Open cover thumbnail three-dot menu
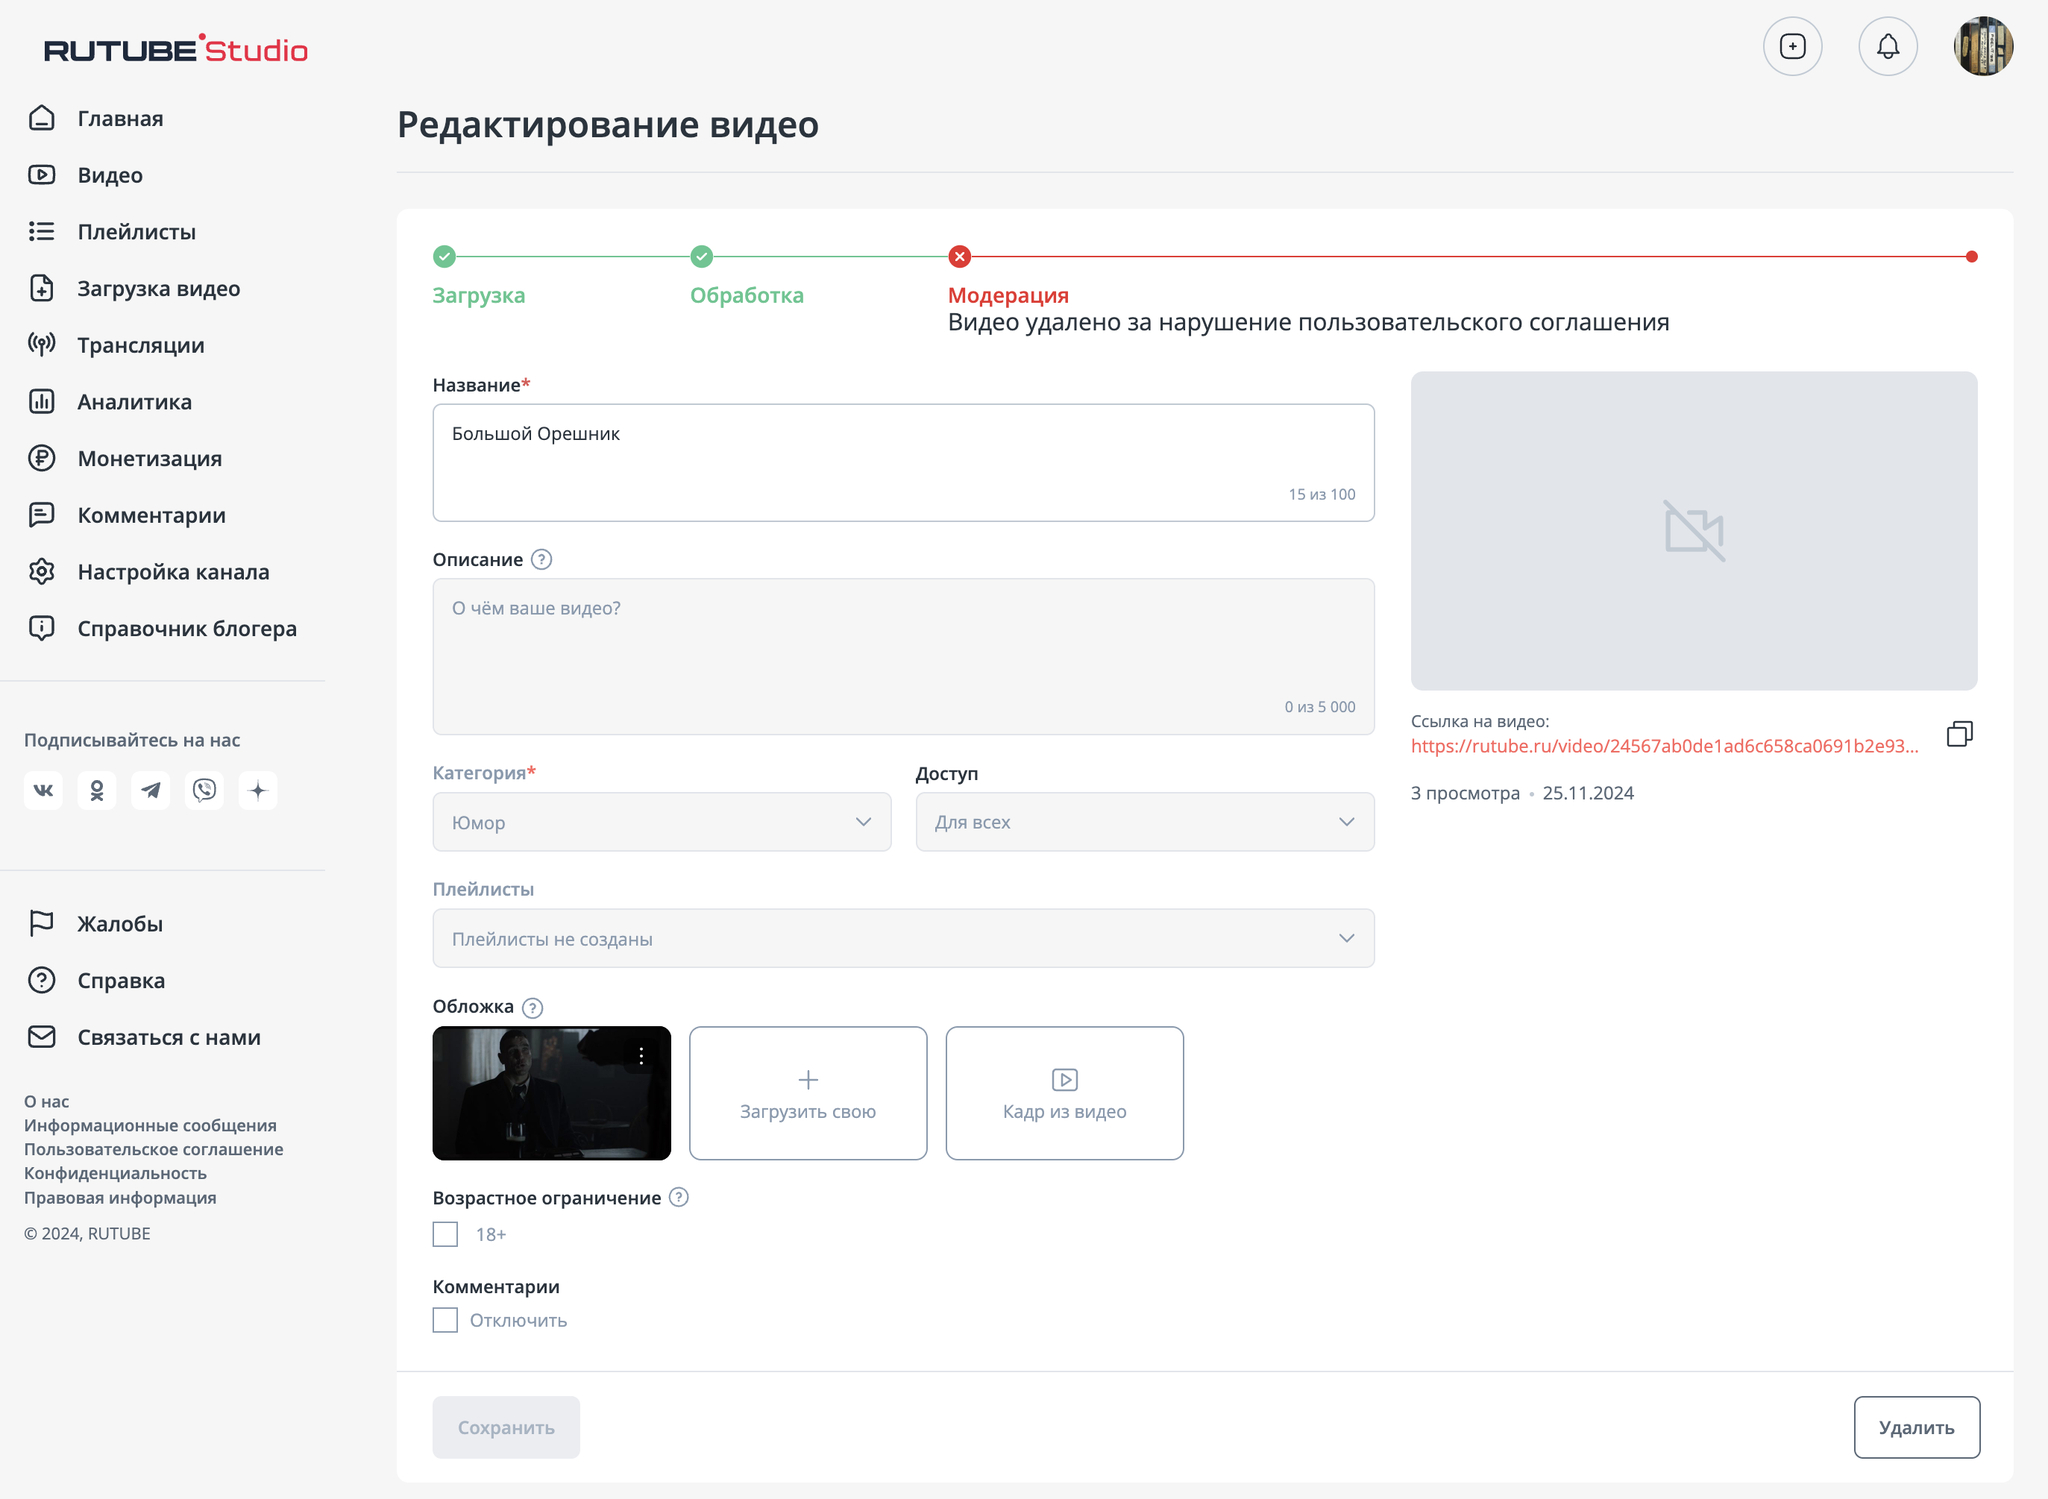The image size is (2048, 1499). point(641,1055)
